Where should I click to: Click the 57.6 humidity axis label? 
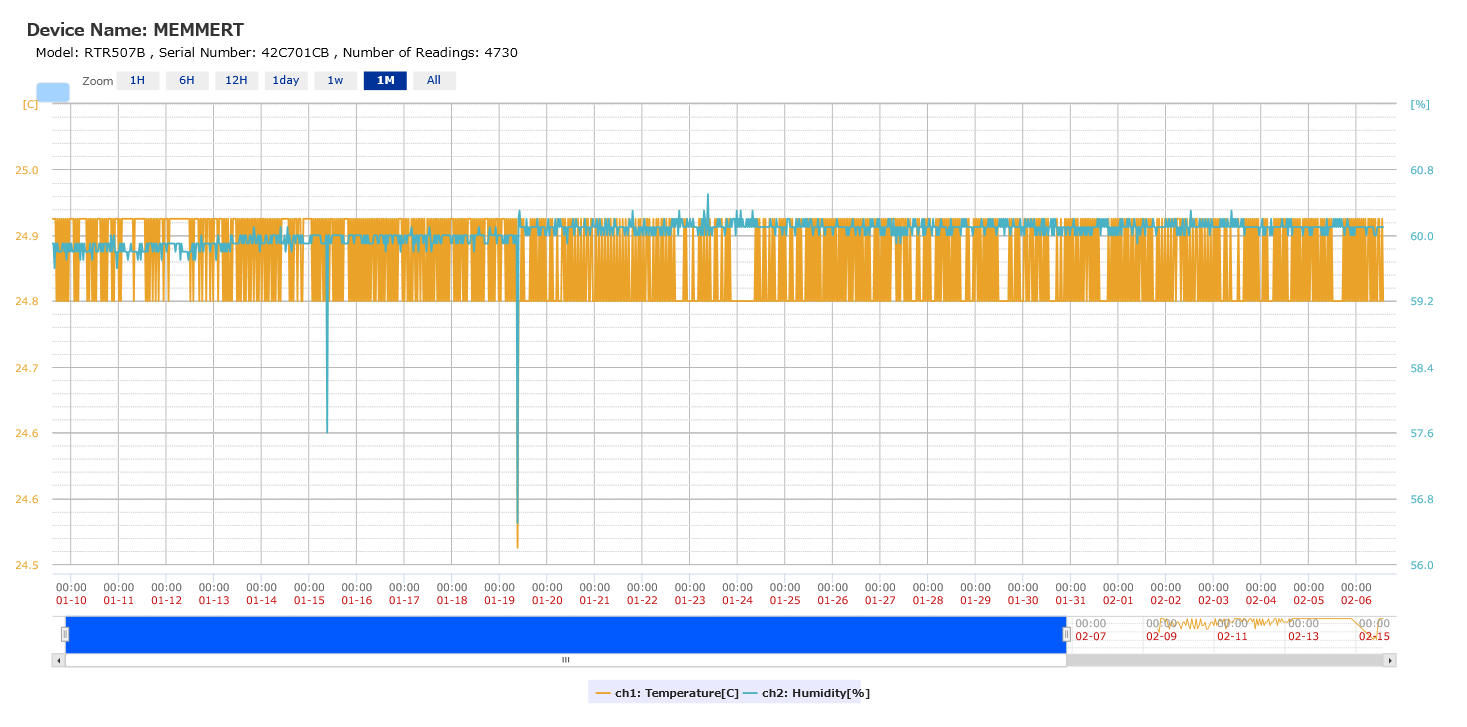[x=1422, y=434]
